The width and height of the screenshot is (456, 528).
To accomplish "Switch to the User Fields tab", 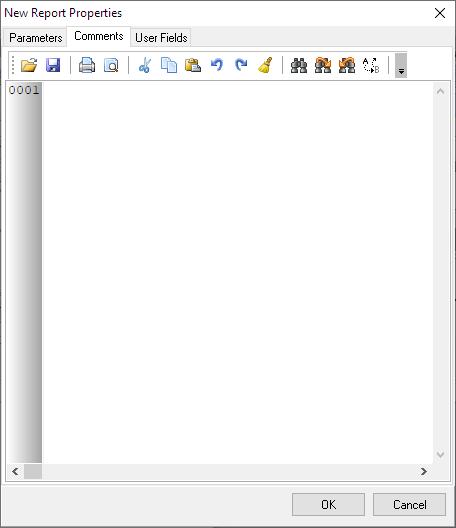I will click(161, 38).
